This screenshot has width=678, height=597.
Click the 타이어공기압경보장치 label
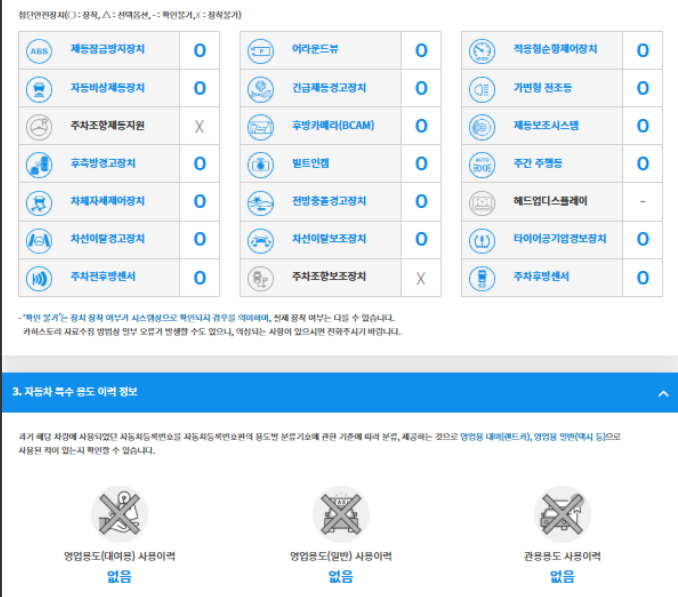click(560, 238)
